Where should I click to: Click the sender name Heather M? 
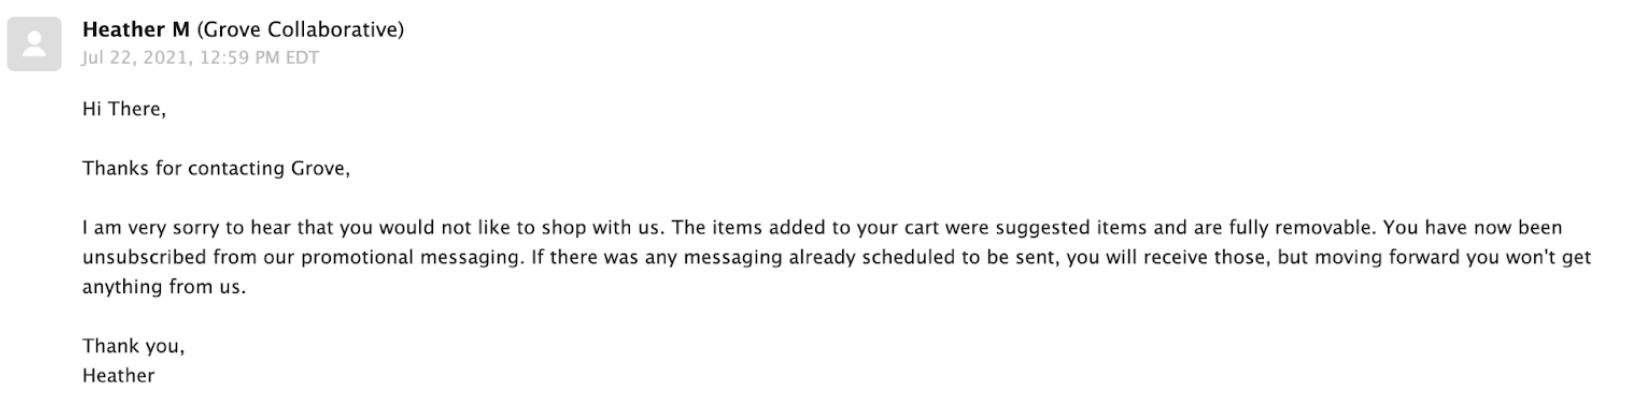[136, 29]
